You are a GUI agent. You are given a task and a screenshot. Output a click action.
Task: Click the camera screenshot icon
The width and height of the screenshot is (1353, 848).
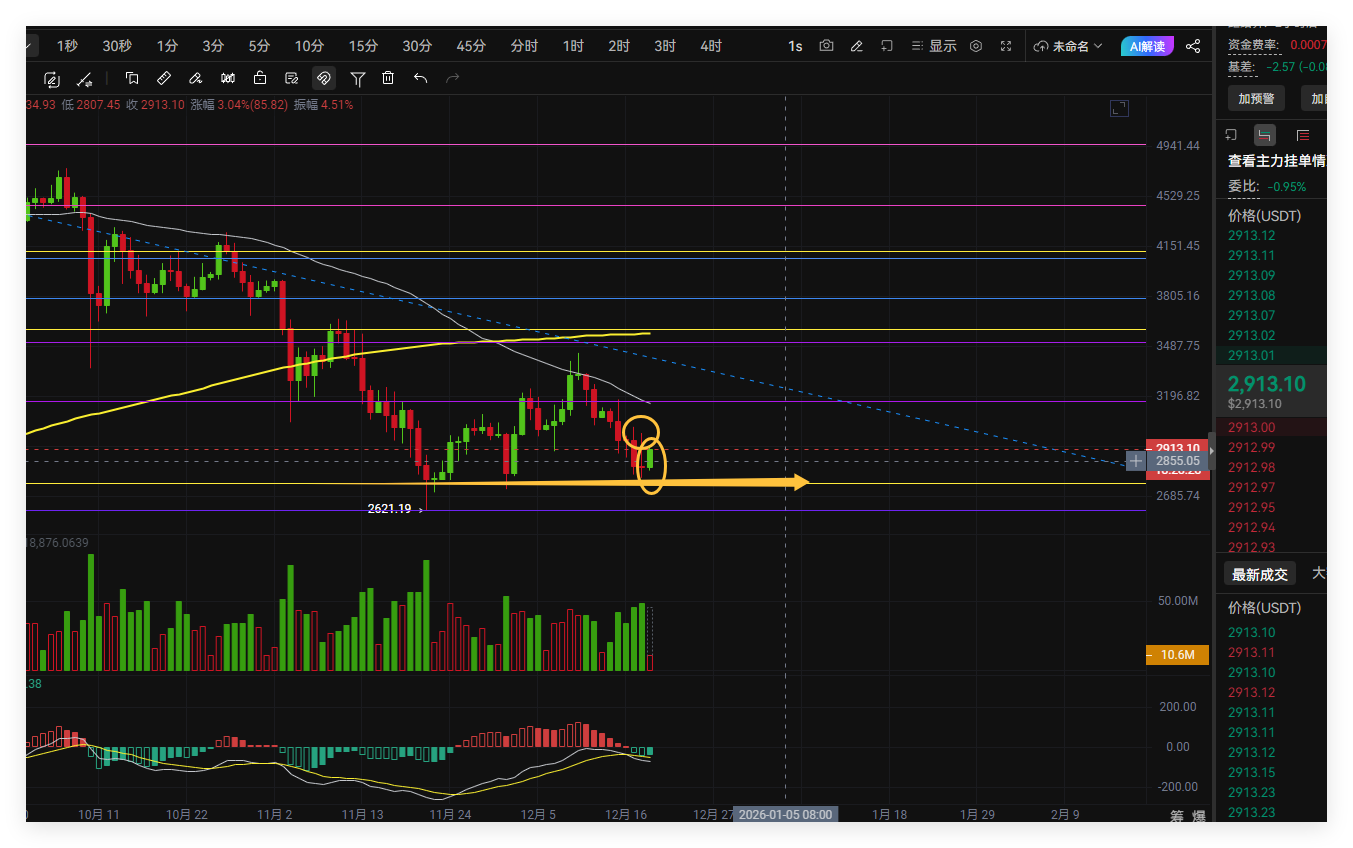tap(826, 46)
